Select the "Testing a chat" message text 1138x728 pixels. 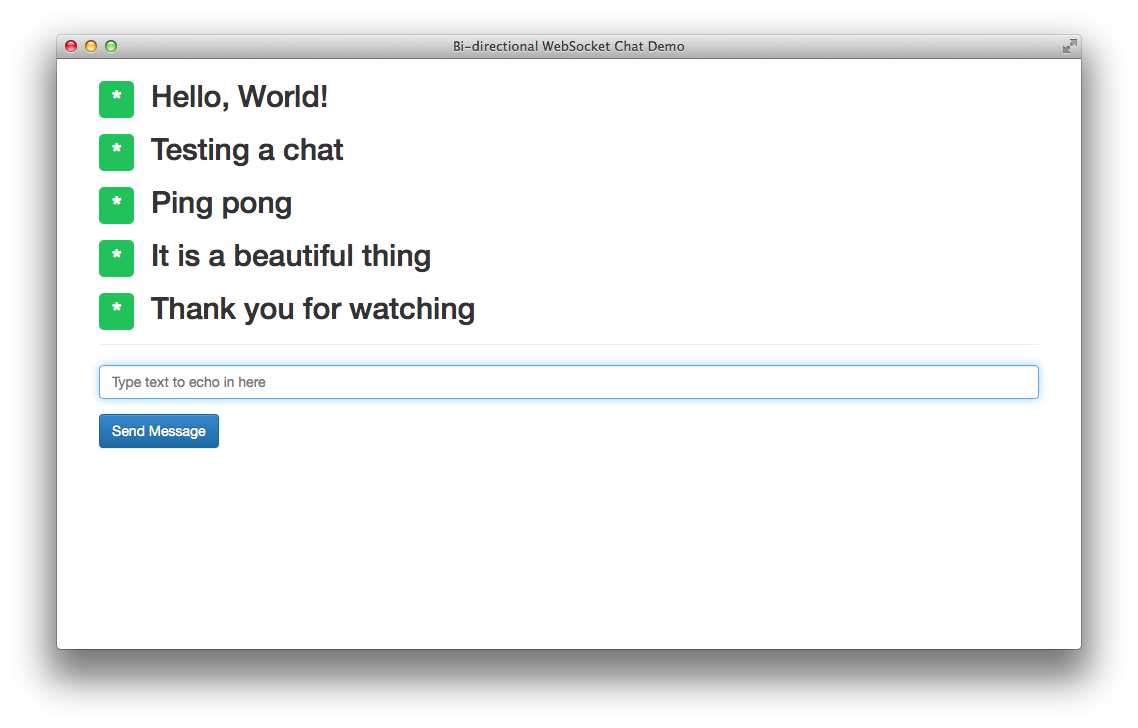click(x=247, y=150)
